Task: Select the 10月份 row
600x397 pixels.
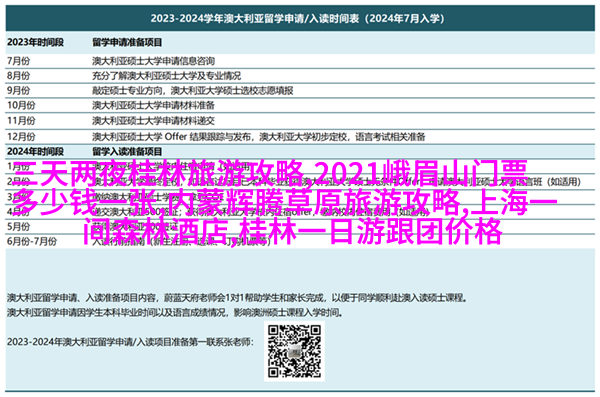Action: 300,105
